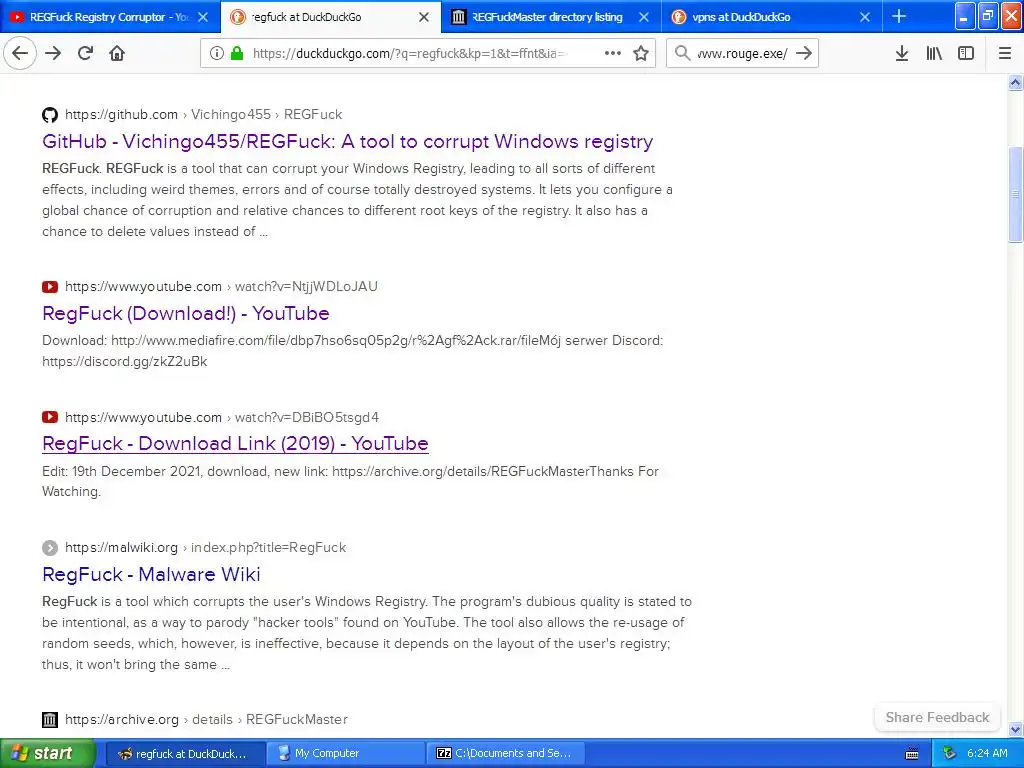Click the DuckDuckGo address bar URL
Screen dimensions: 1024x768
coord(410,54)
